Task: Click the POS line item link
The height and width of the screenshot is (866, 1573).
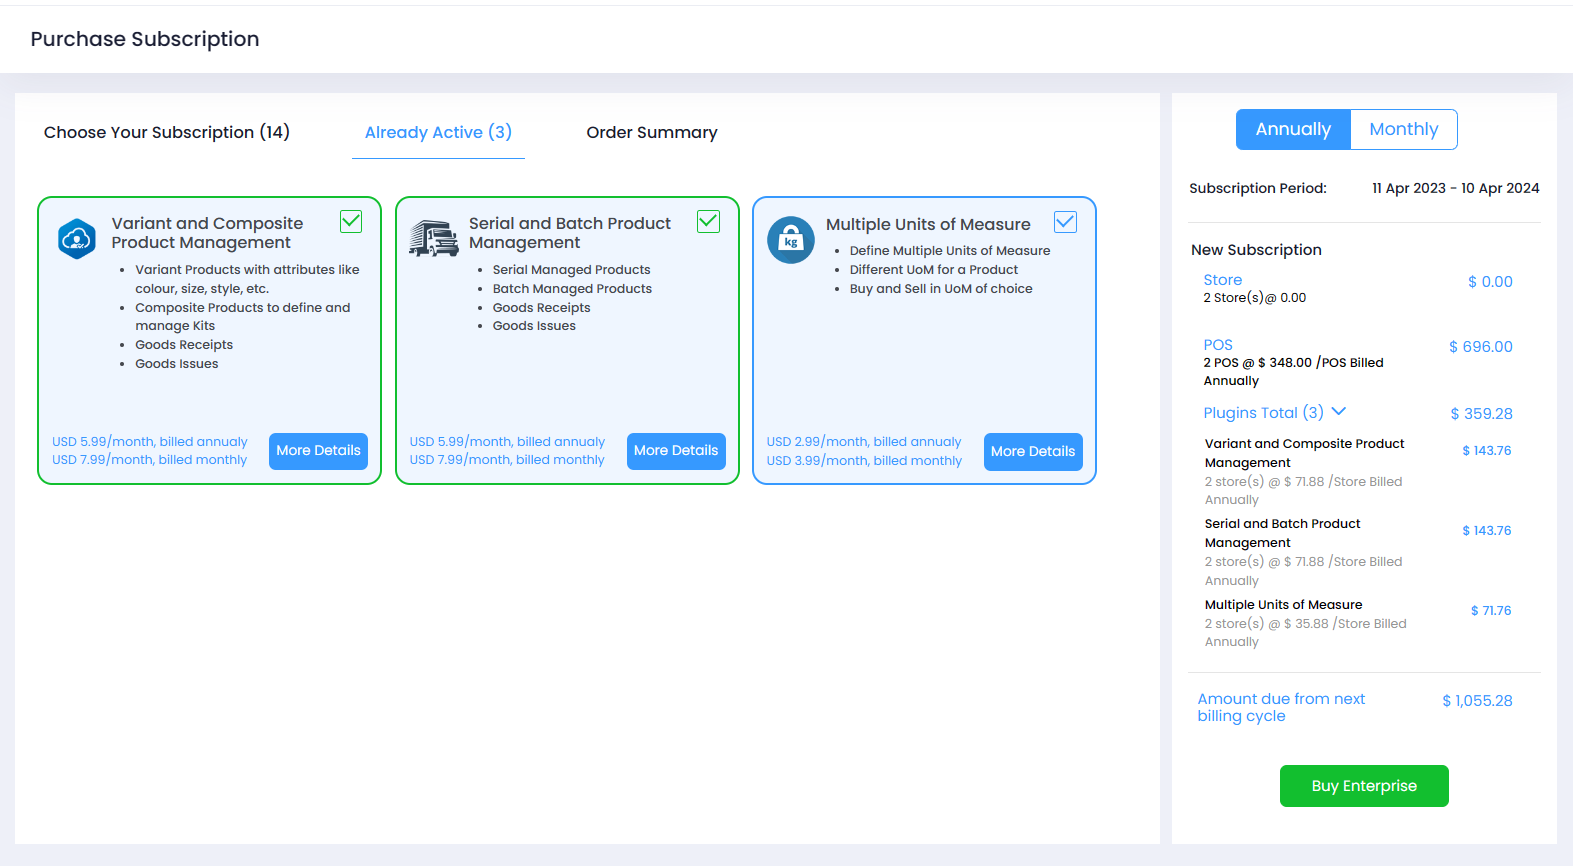Action: point(1218,345)
